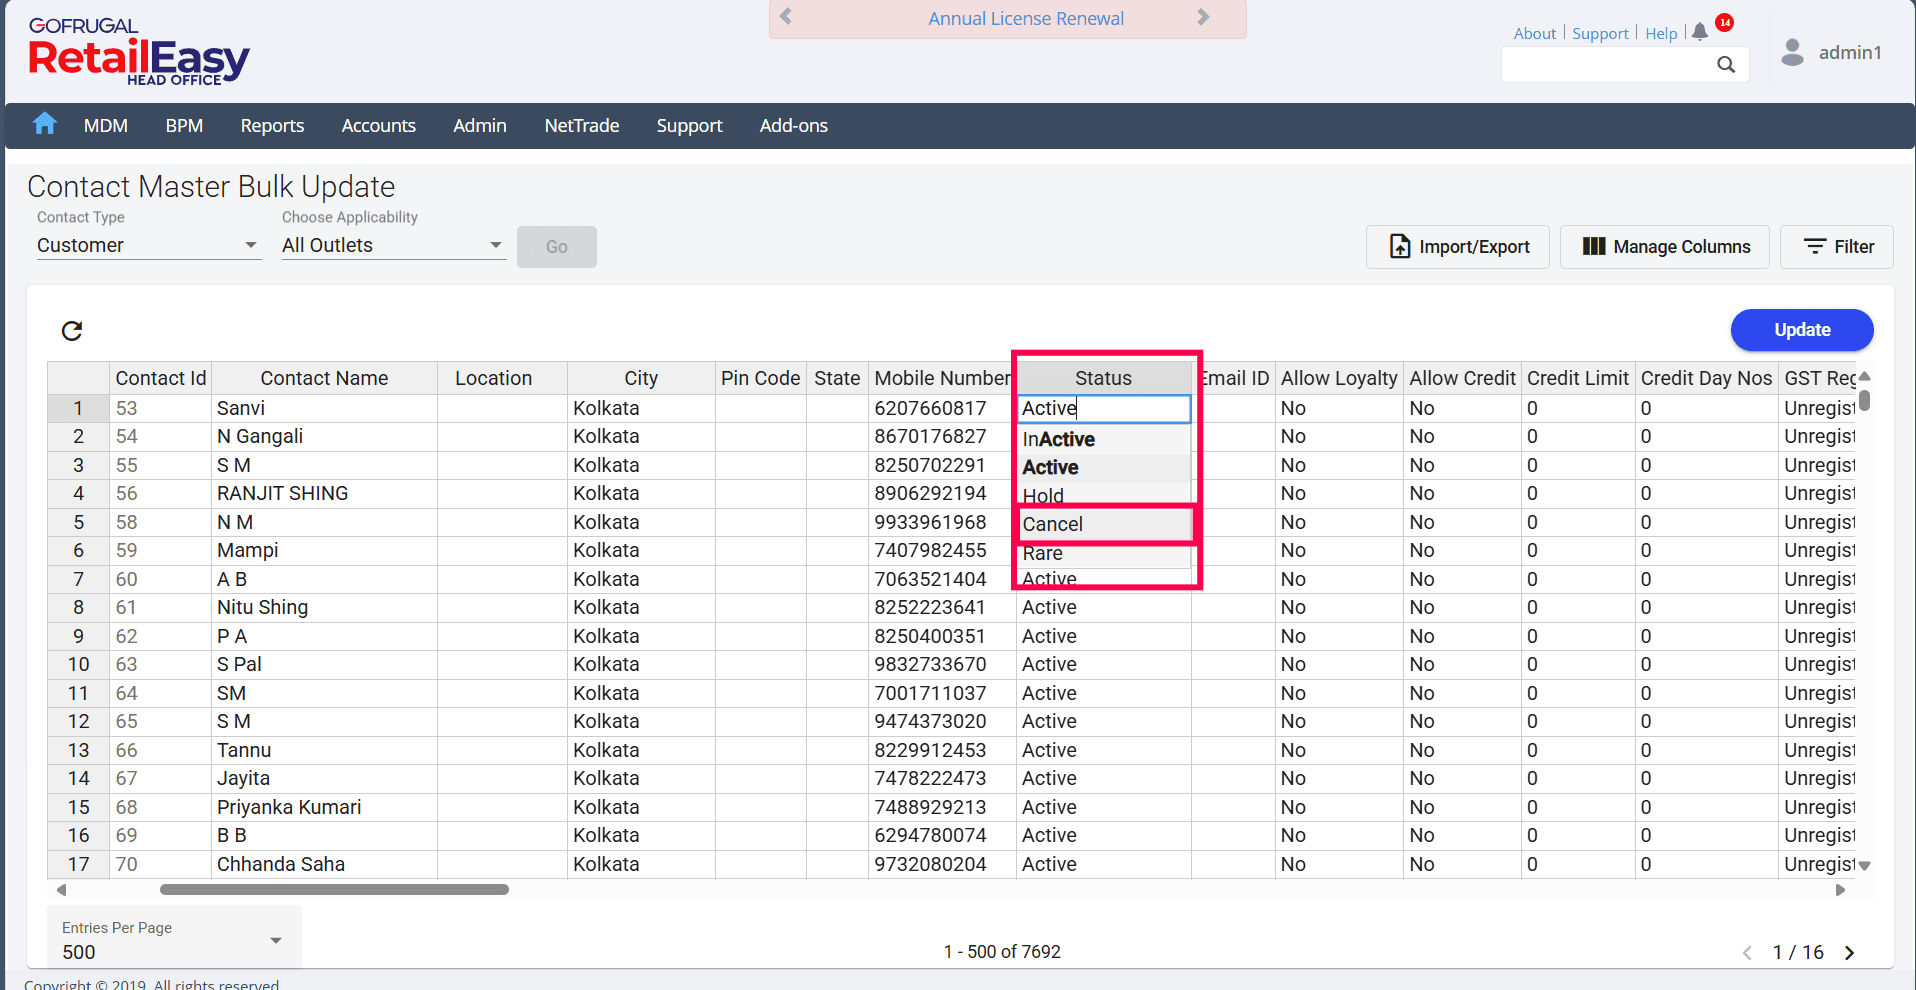The height and width of the screenshot is (990, 1916).
Task: Click City cell for Jayita row
Action: (x=641, y=778)
